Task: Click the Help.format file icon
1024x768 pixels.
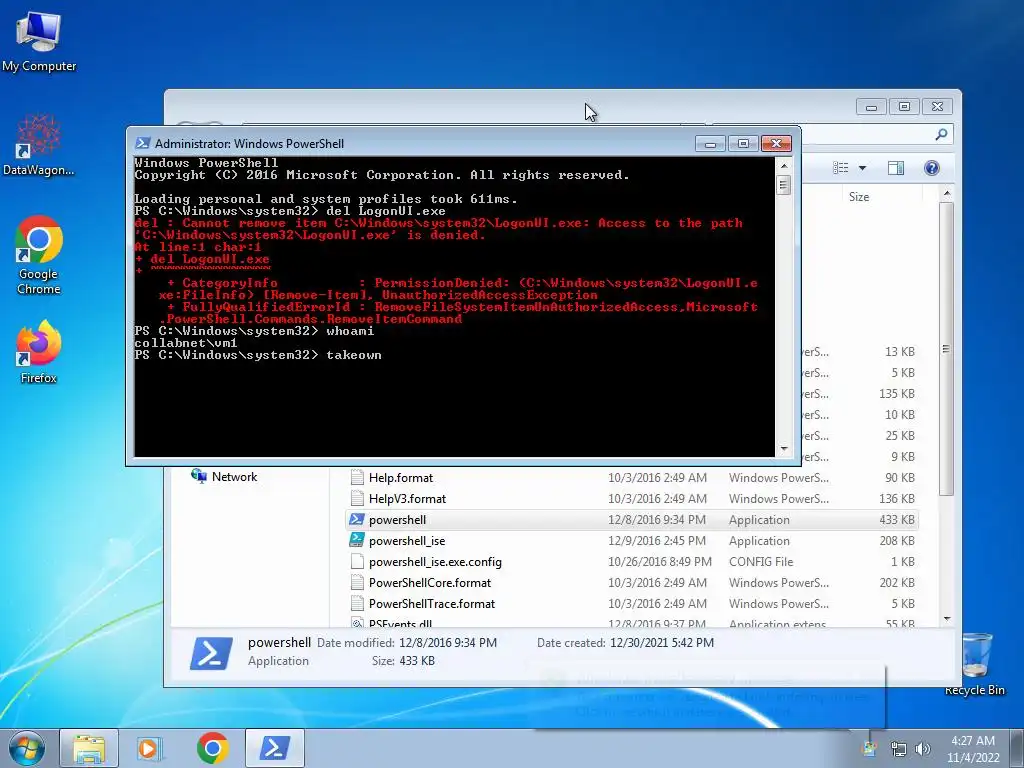Action: 357,477
